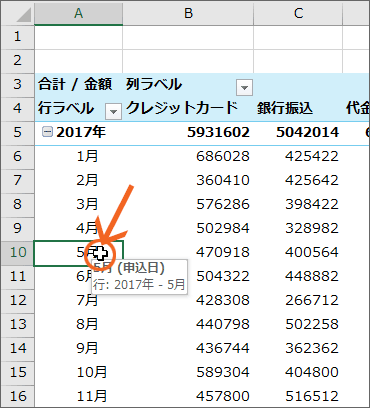Click the 1月 row label
The width and height of the screenshot is (370, 408).
pos(87,156)
